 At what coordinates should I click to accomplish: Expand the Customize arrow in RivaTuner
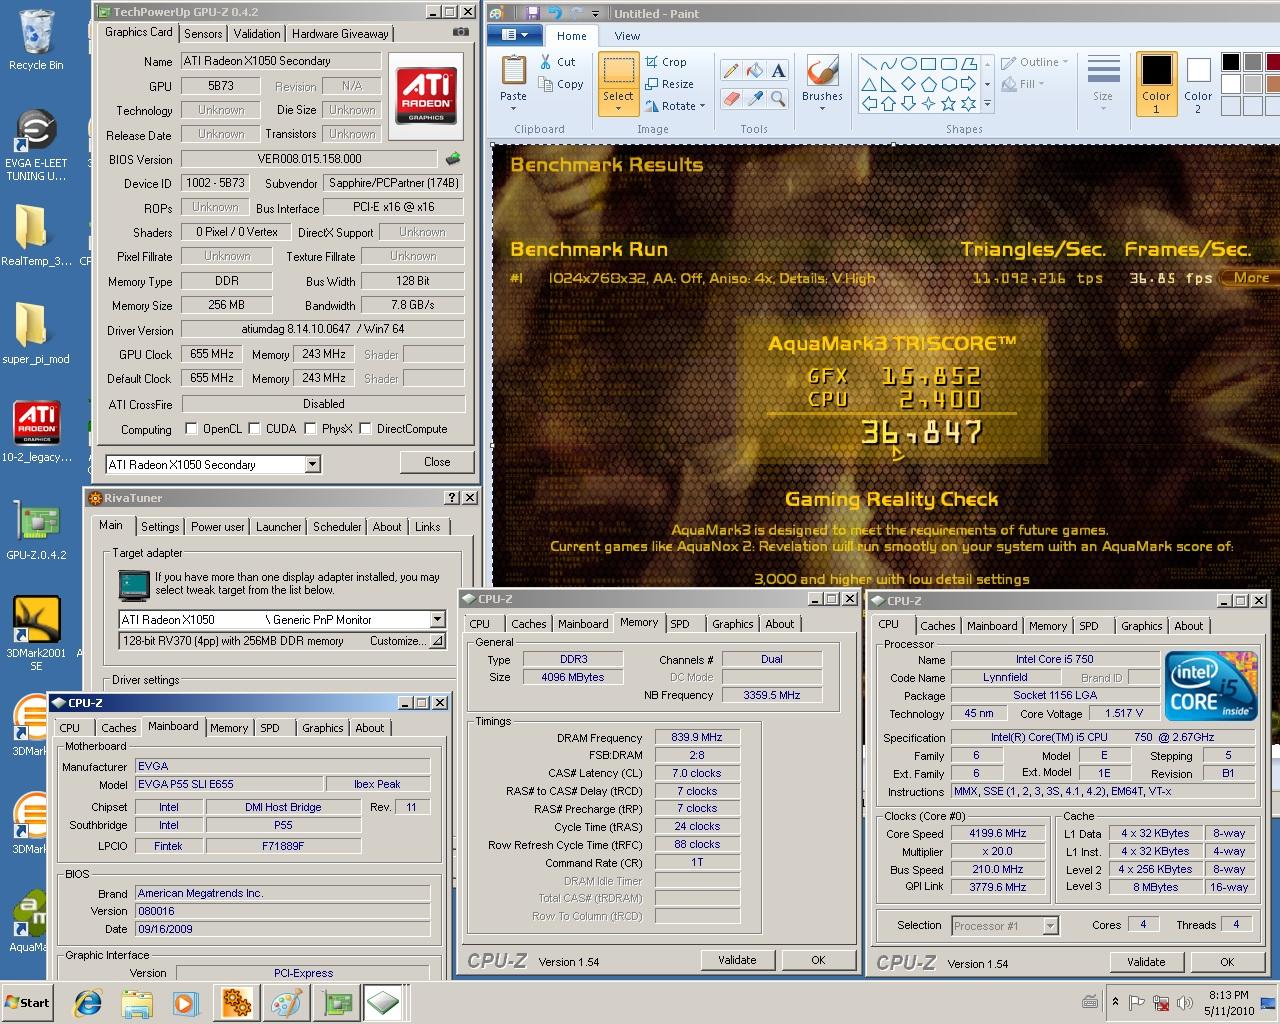coord(437,641)
